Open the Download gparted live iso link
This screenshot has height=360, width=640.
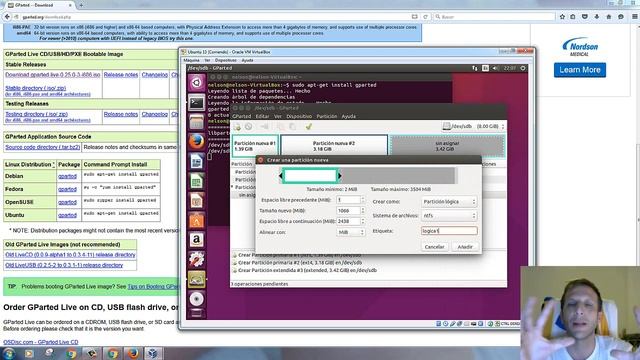point(53,75)
